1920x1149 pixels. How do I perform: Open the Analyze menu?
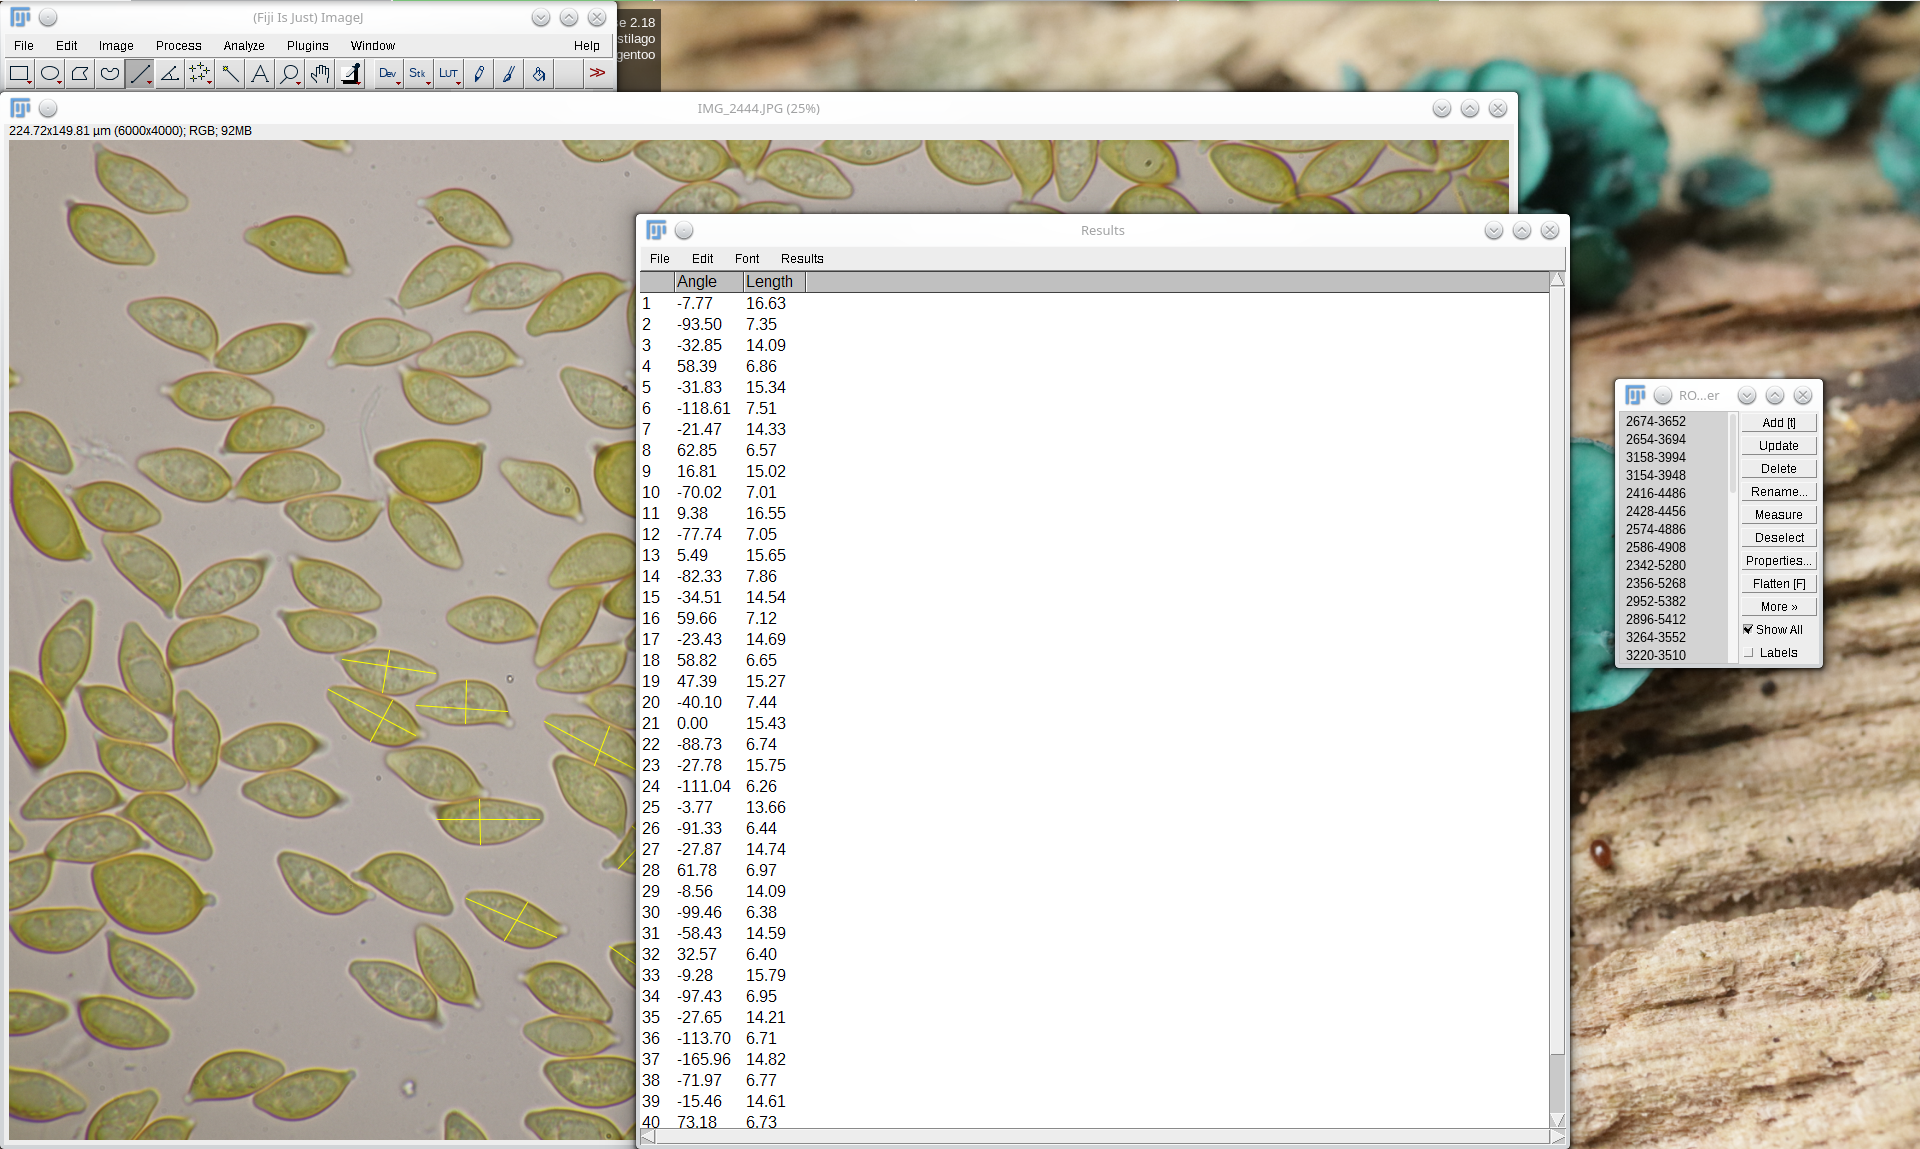click(243, 46)
